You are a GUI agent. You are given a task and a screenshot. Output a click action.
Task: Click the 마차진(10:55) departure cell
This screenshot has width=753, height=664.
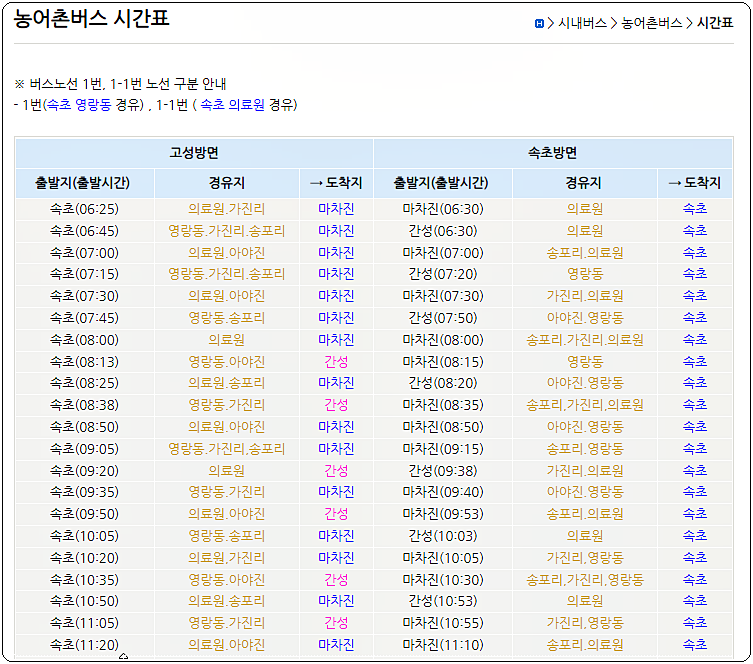pos(443,623)
